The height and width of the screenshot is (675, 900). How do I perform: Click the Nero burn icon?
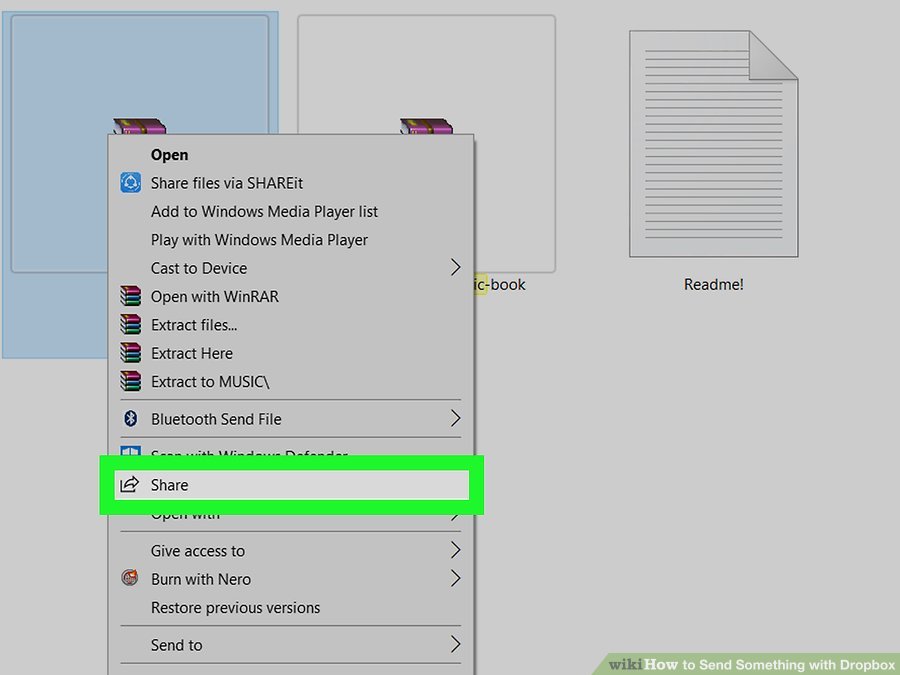pos(130,577)
